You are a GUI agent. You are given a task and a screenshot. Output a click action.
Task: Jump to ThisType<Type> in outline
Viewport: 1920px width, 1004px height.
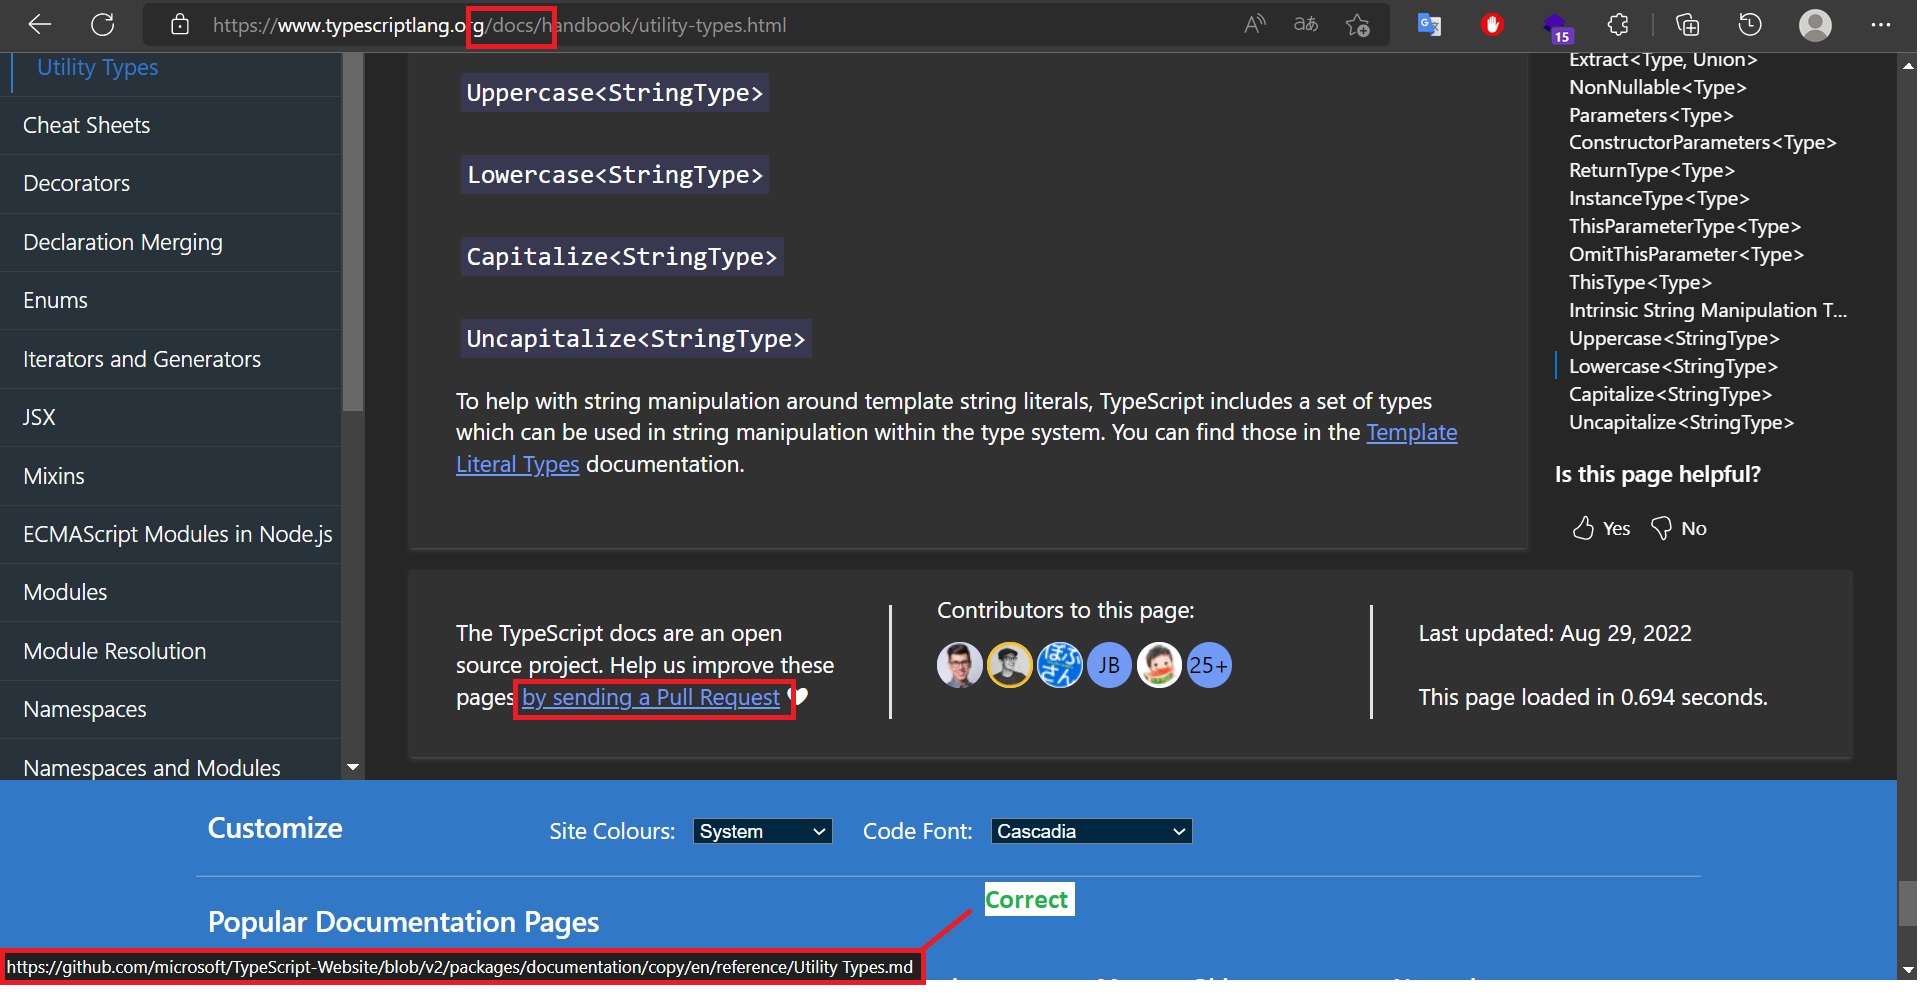point(1640,282)
